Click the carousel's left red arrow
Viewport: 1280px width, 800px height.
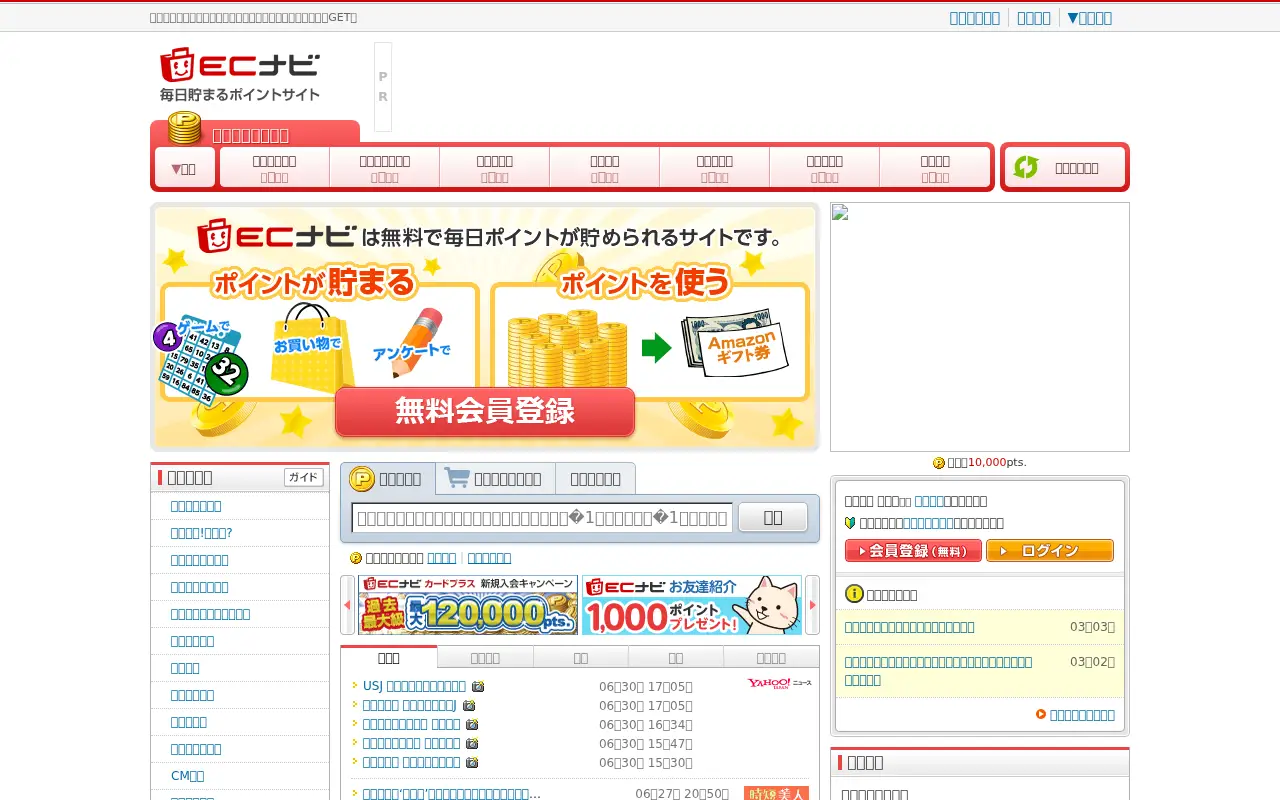click(347, 605)
